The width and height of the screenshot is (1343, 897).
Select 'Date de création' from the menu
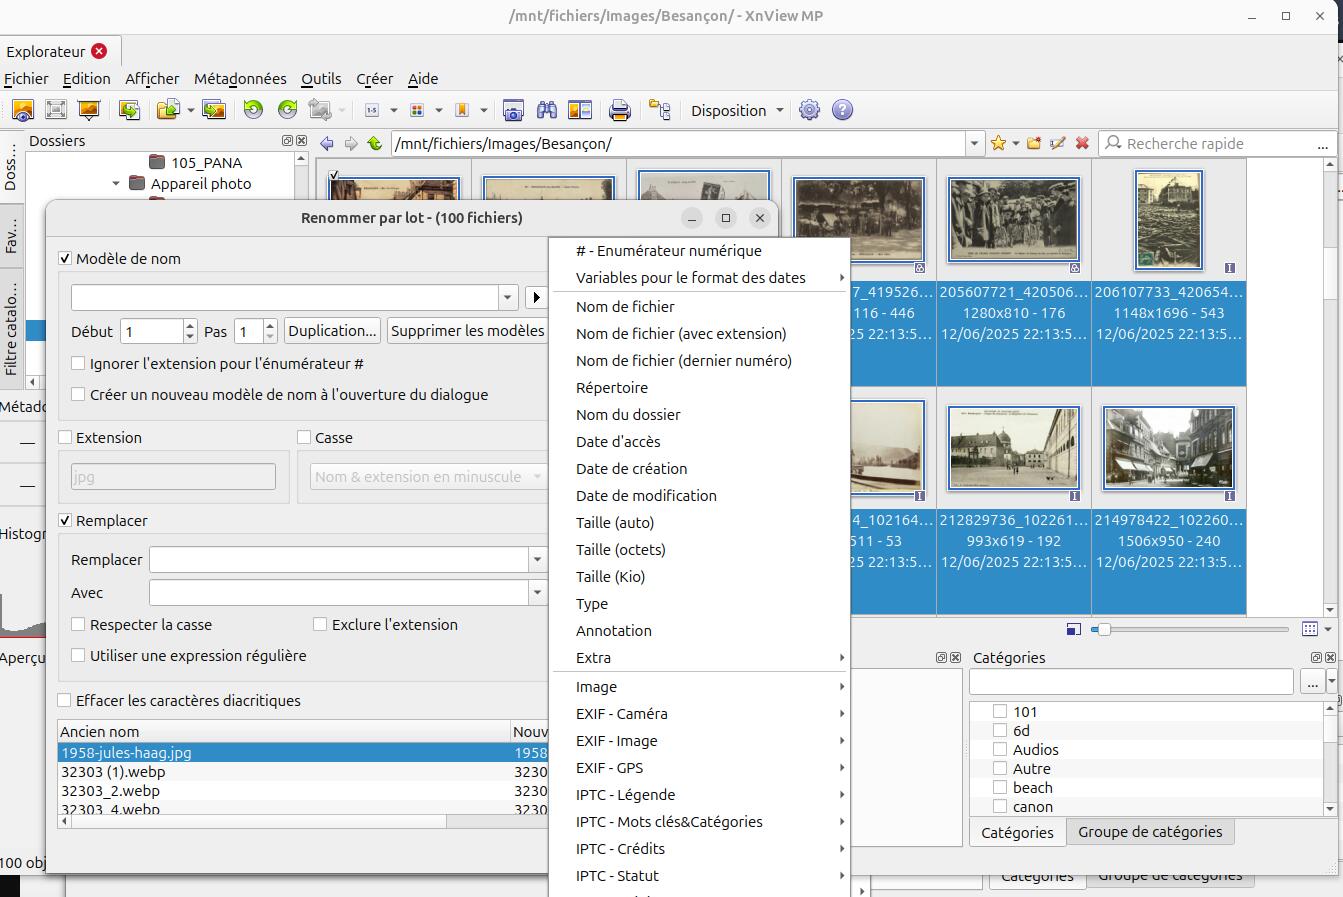(x=631, y=469)
